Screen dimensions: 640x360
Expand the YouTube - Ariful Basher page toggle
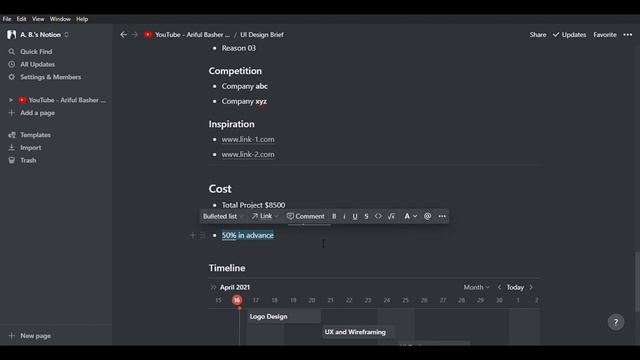click(11, 100)
